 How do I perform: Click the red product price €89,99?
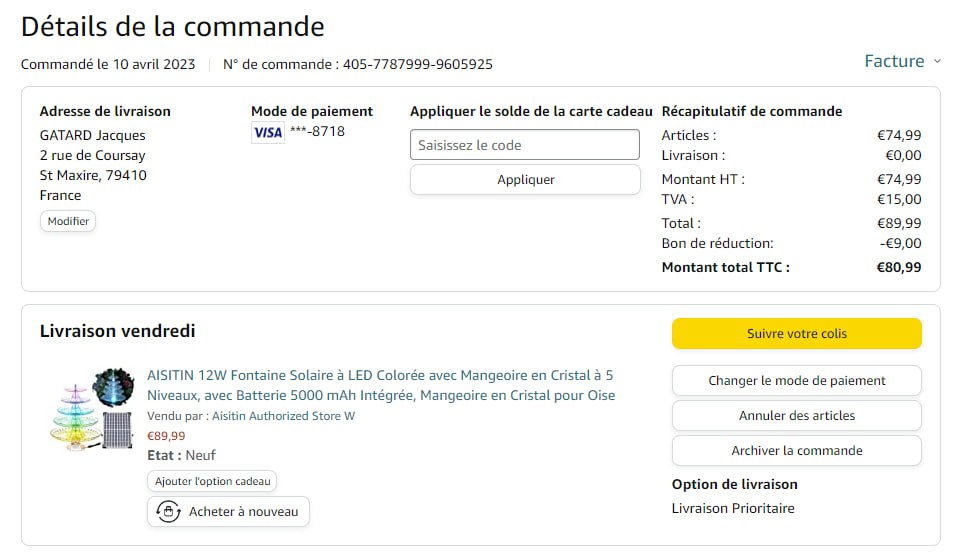coord(166,436)
